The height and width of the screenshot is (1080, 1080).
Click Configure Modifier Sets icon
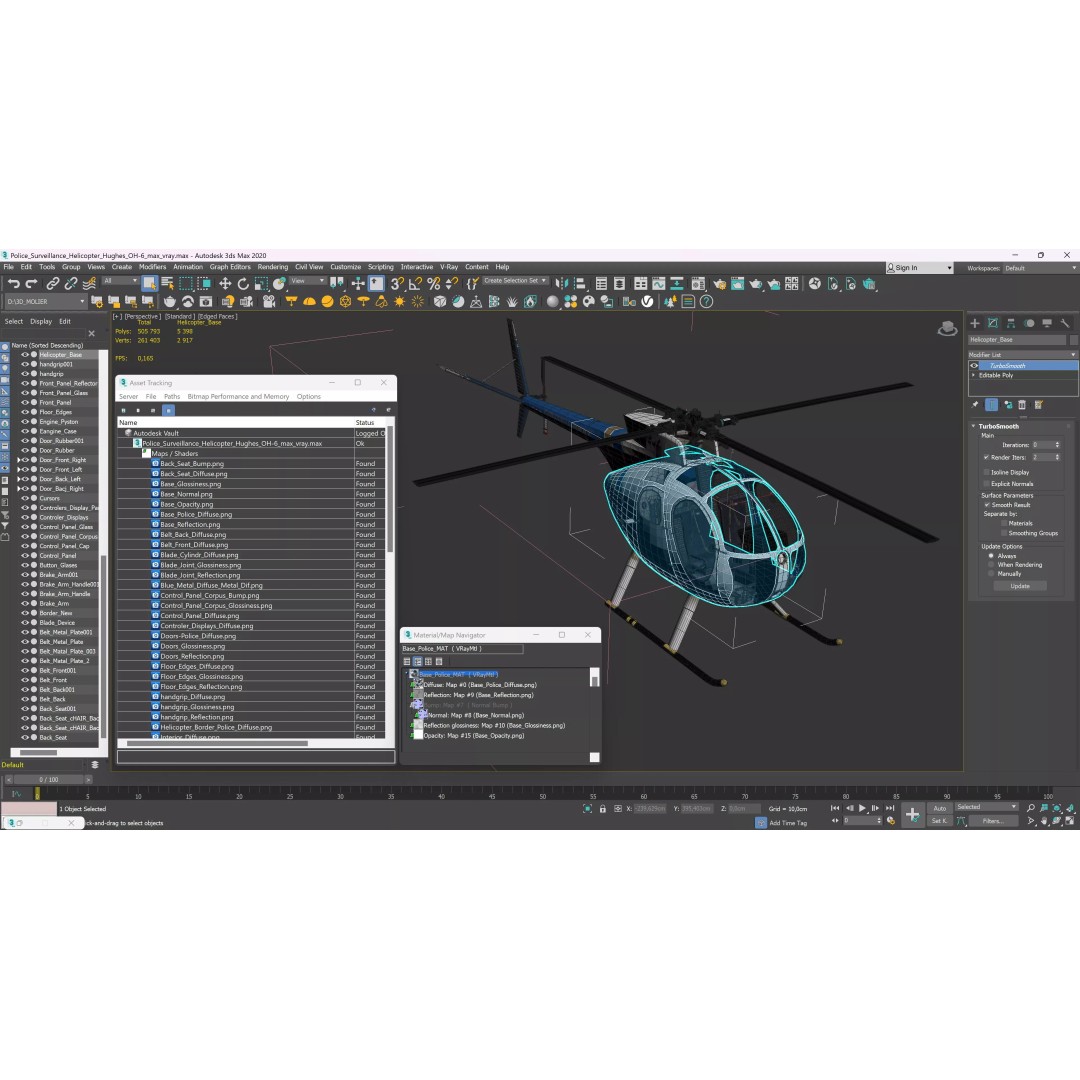[x=1039, y=405]
